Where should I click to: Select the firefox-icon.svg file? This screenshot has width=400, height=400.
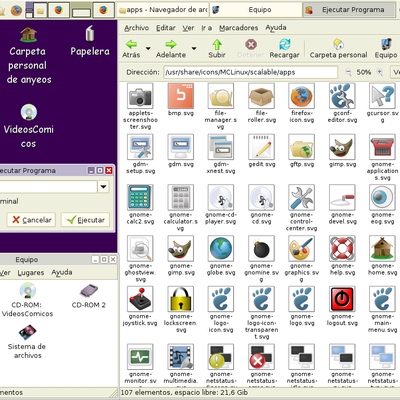click(x=302, y=96)
